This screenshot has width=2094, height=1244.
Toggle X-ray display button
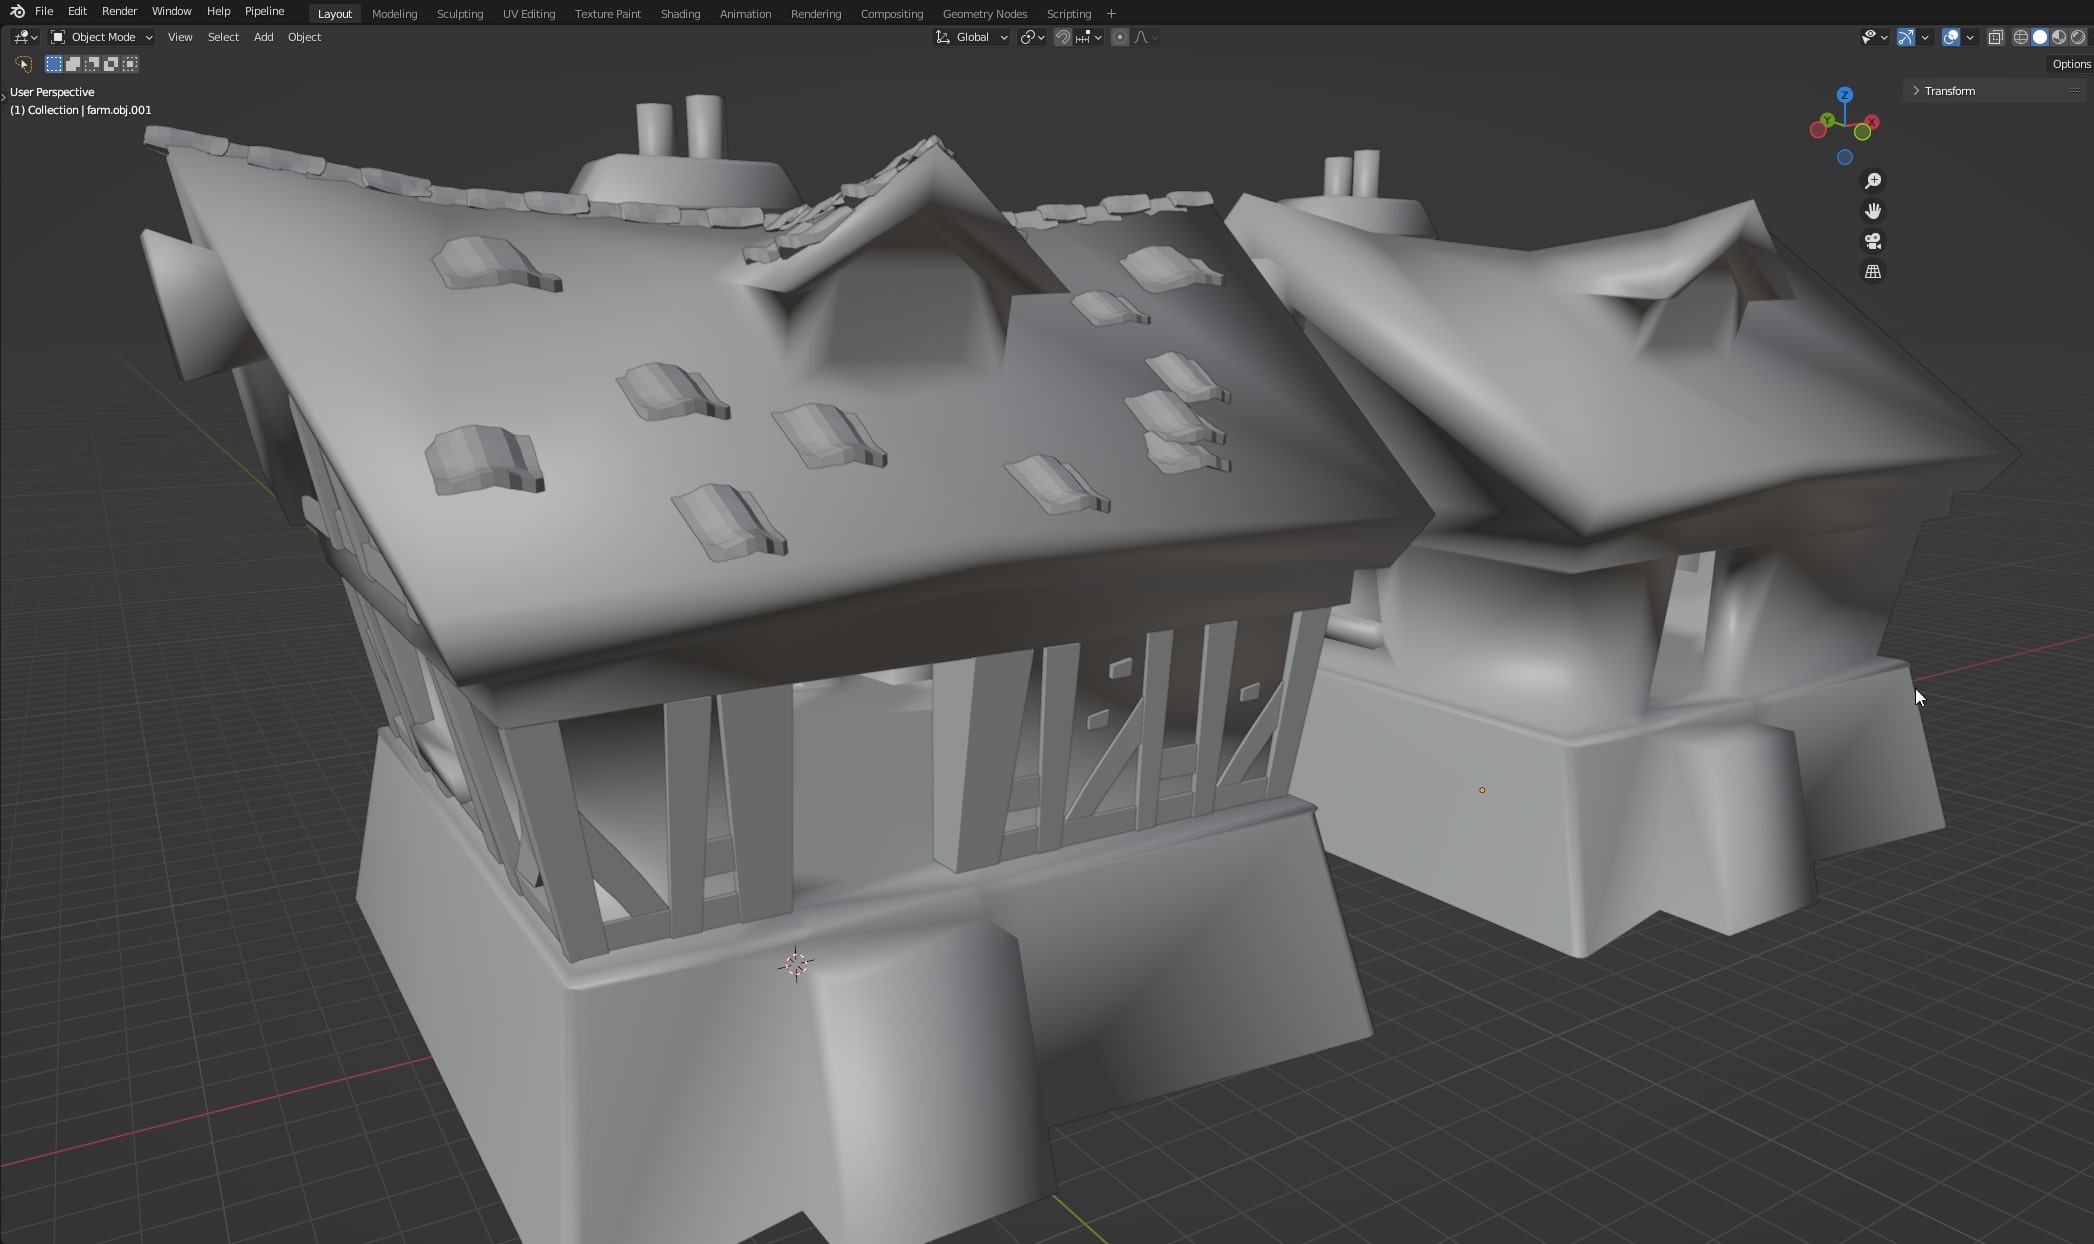tap(1995, 37)
